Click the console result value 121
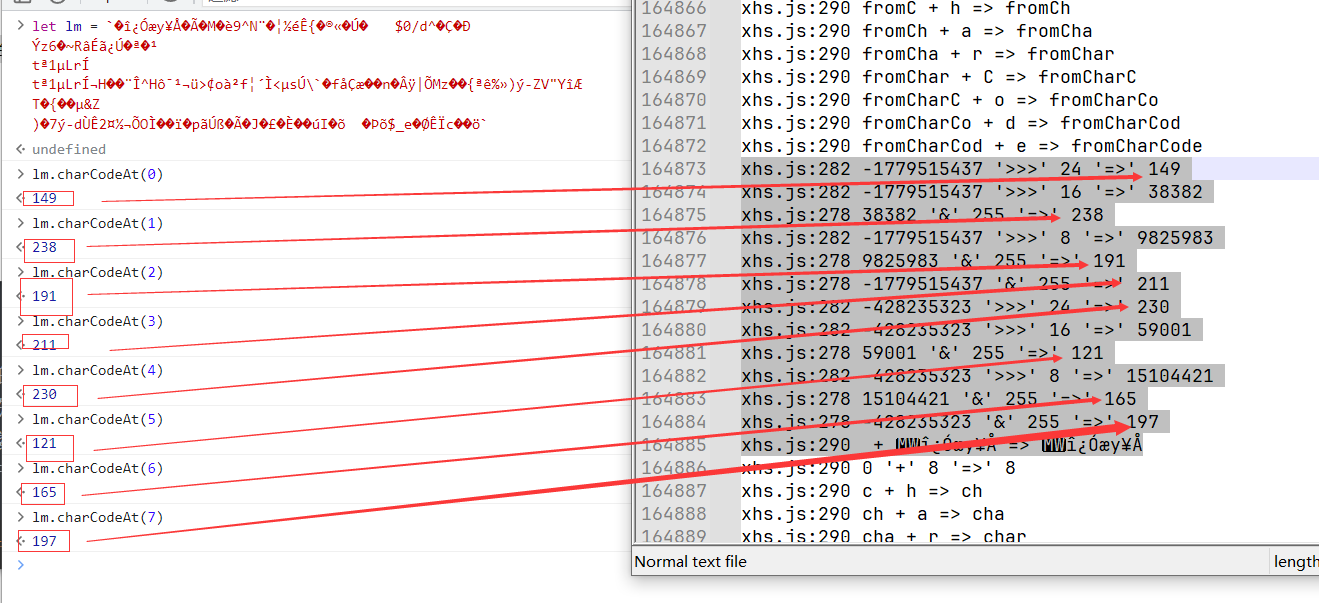The width and height of the screenshot is (1319, 603). (x=44, y=443)
